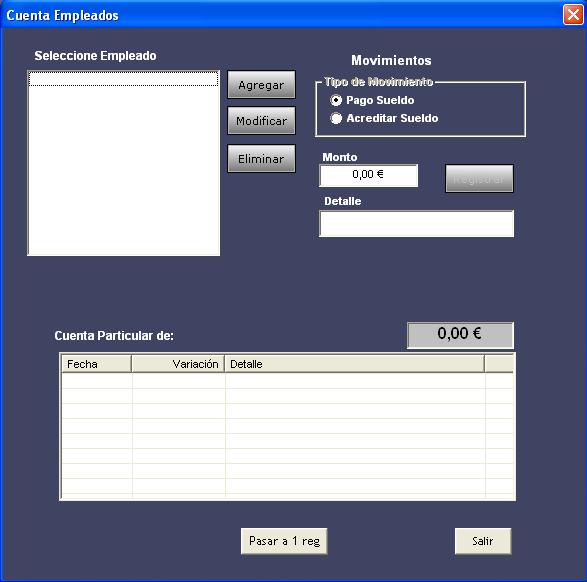This screenshot has height=582, width=587.
Task: Focus the Monto amount field
Action: [368, 175]
